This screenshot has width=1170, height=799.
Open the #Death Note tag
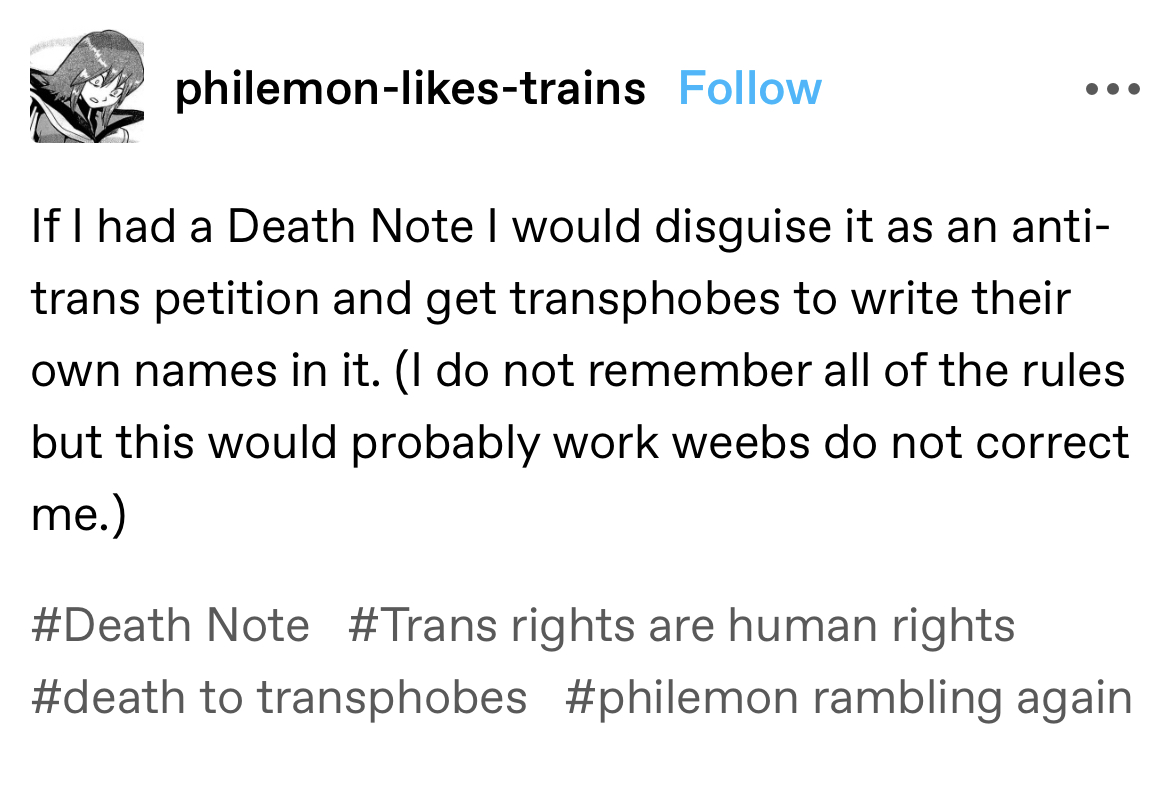point(171,626)
